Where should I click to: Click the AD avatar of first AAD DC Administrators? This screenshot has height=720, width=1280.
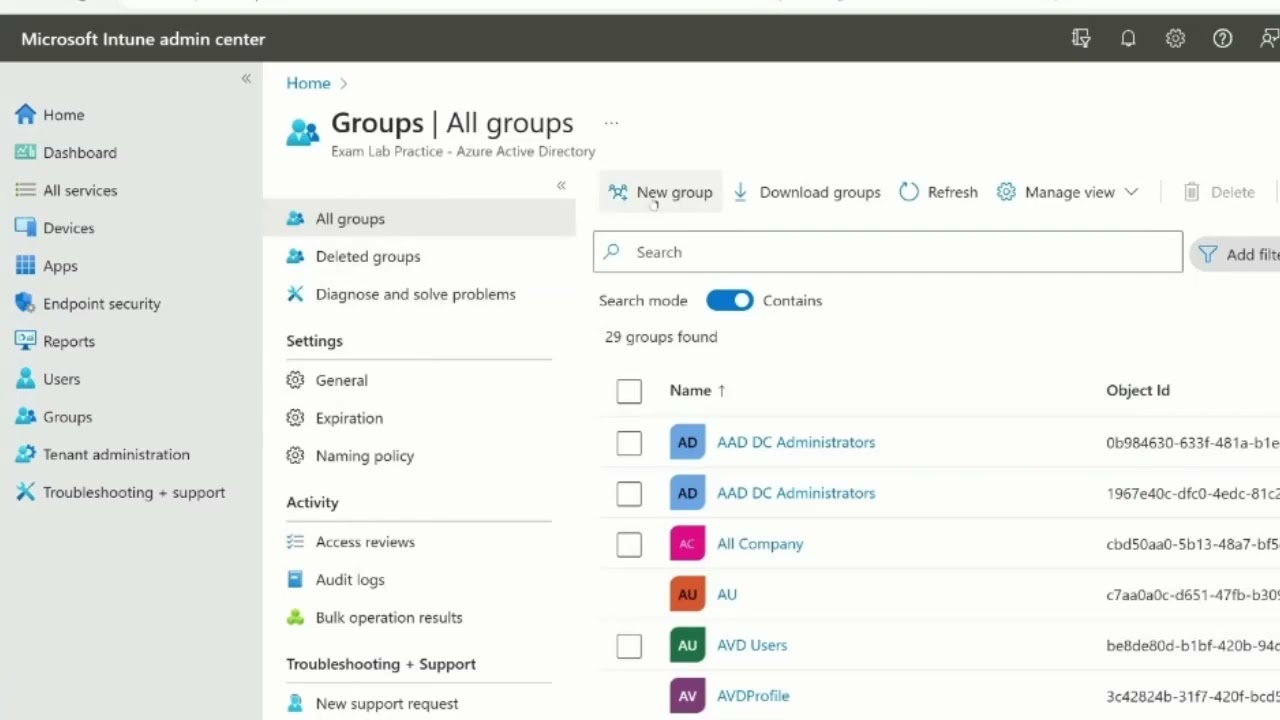click(687, 442)
